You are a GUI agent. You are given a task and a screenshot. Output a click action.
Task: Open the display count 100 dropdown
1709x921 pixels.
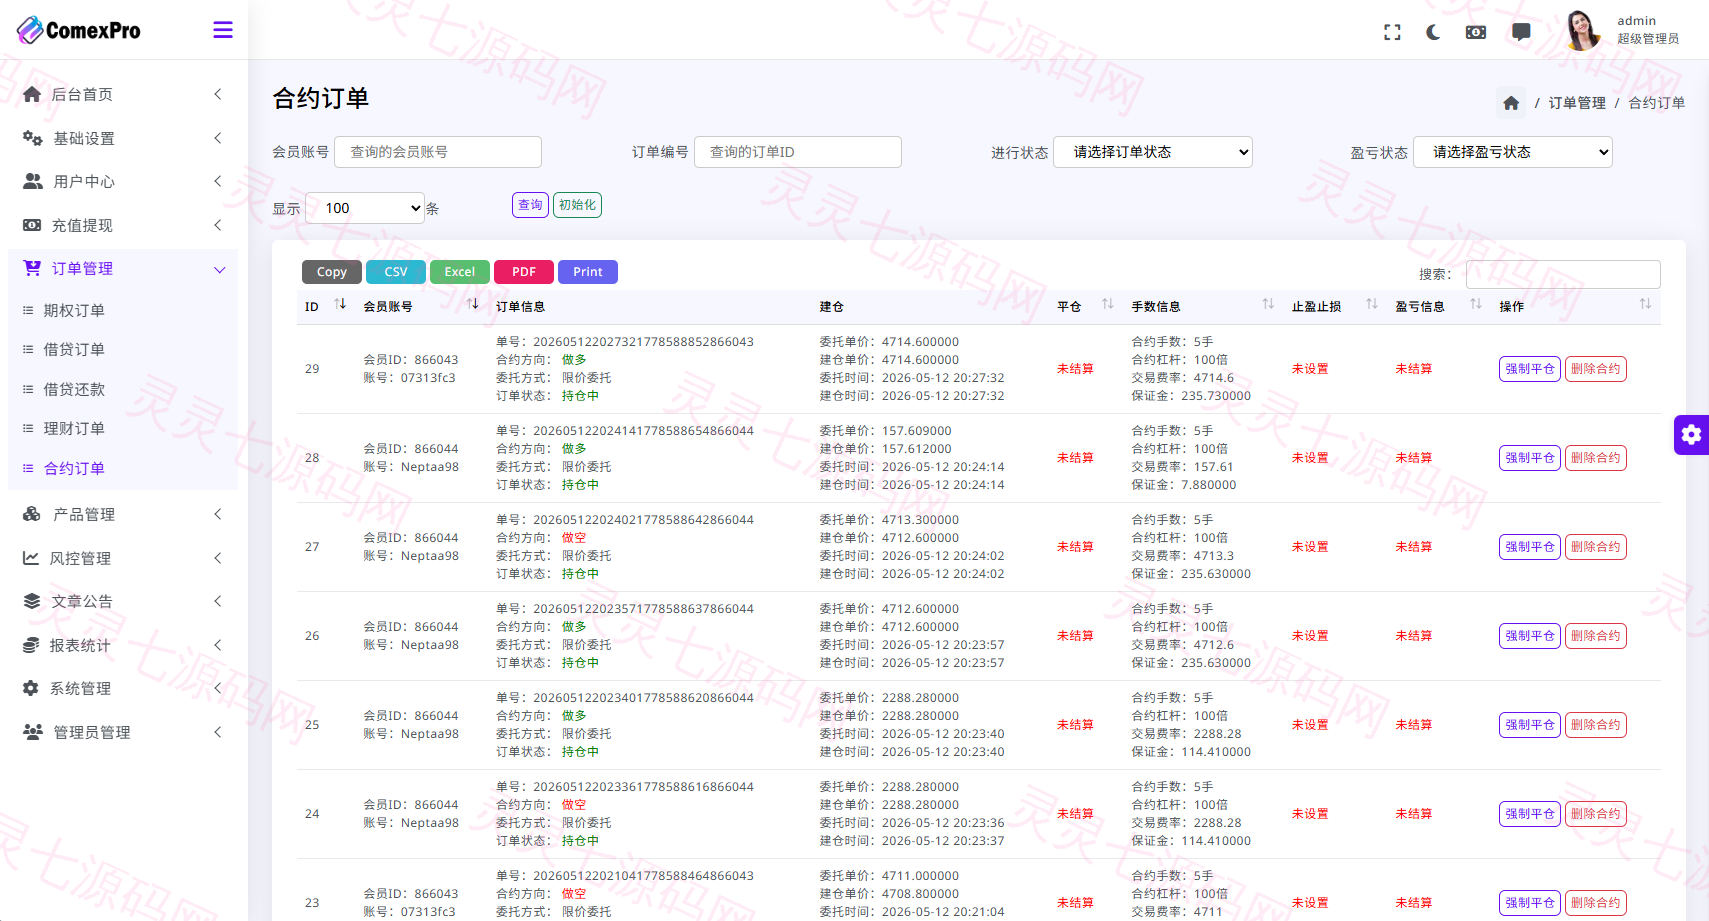click(365, 208)
